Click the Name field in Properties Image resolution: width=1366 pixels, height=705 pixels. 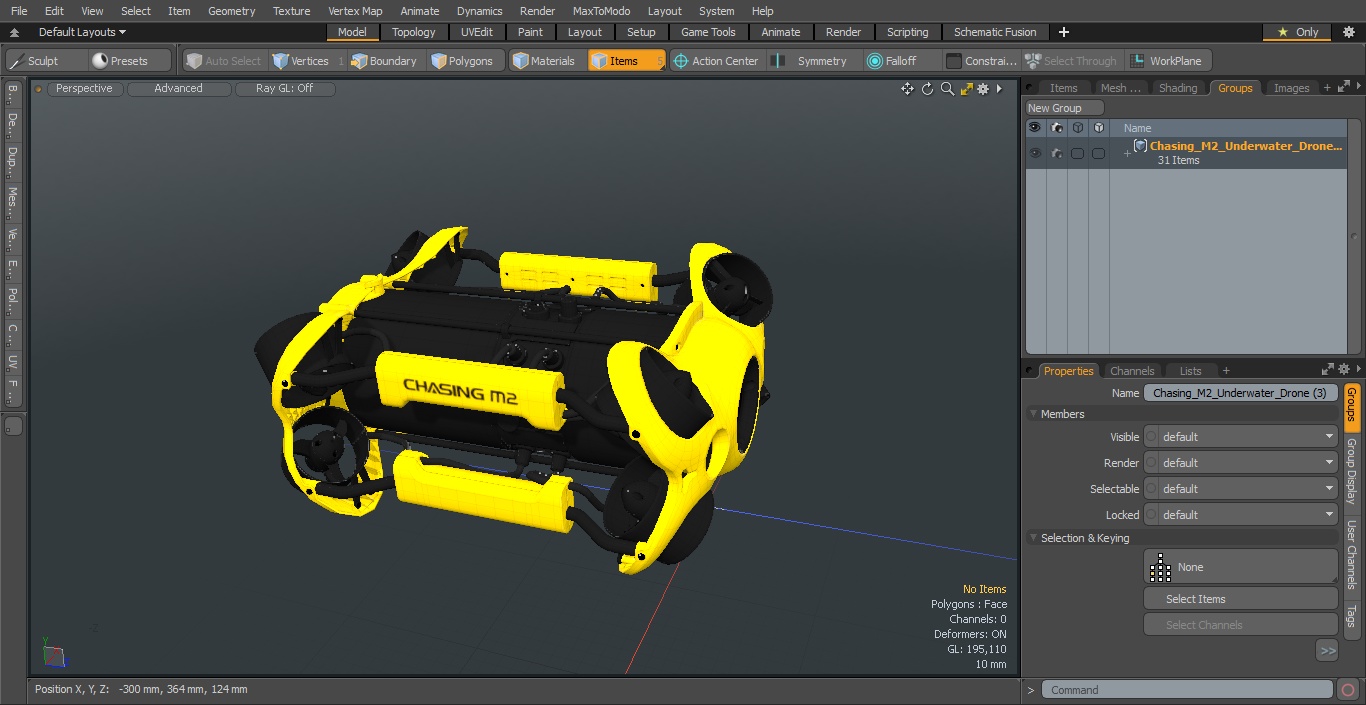tap(1240, 393)
